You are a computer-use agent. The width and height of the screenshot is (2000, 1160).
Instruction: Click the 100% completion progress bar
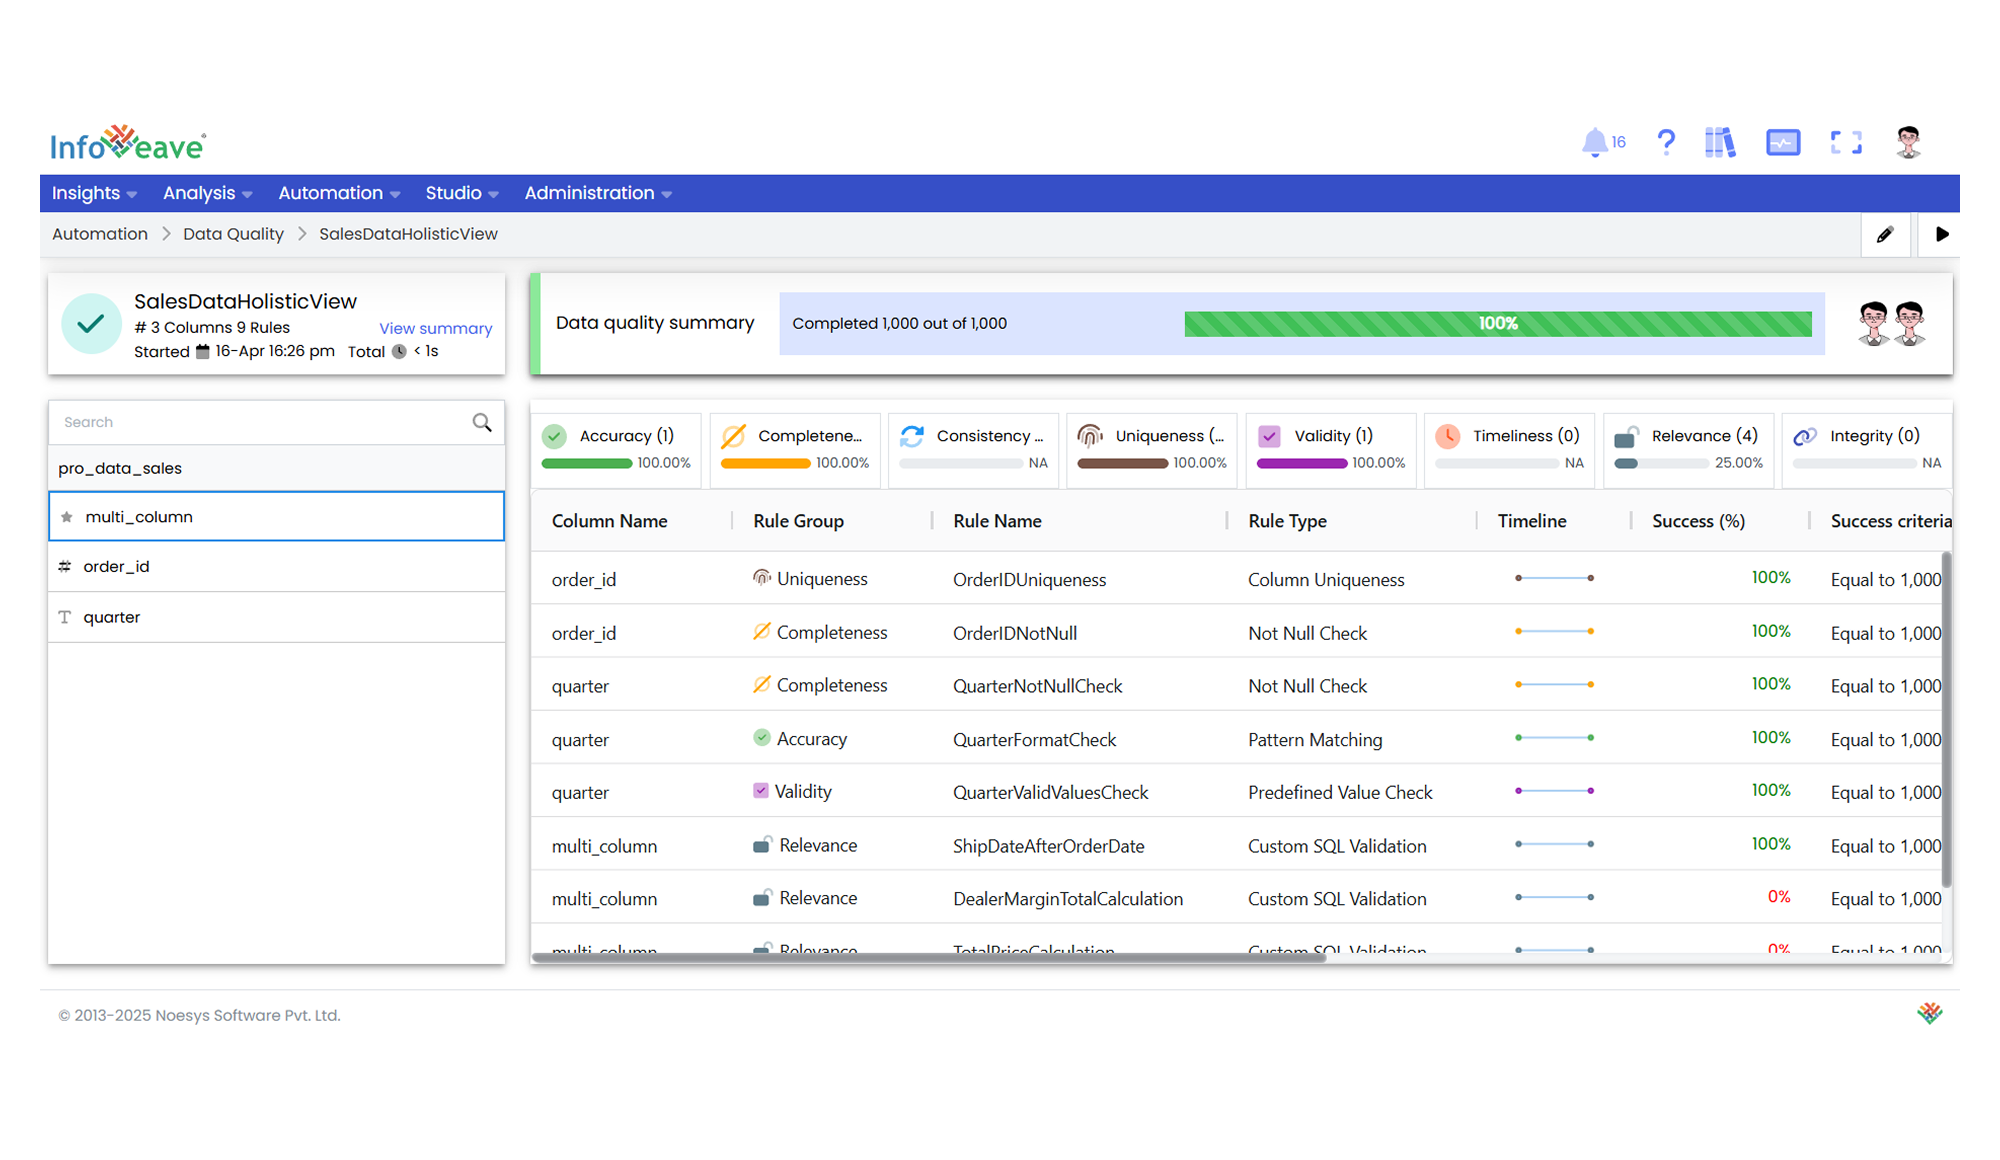1498,323
